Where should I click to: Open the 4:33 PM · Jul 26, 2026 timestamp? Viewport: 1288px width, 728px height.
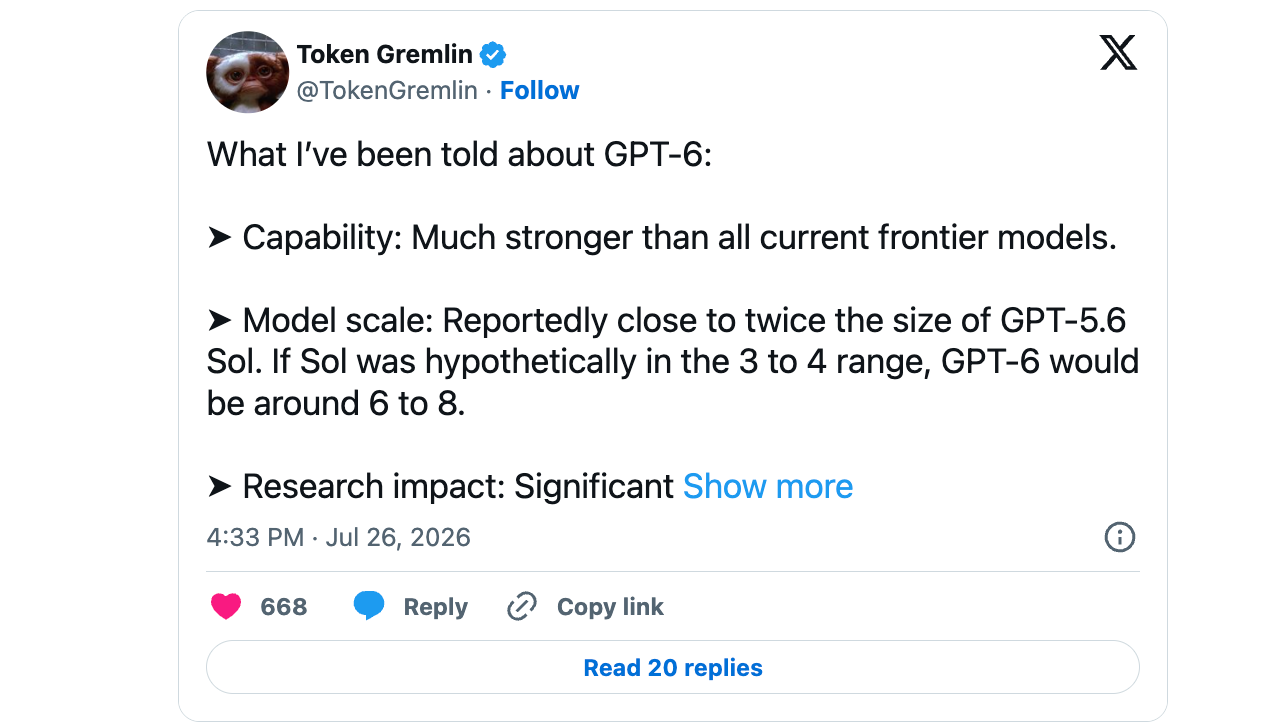[338, 537]
